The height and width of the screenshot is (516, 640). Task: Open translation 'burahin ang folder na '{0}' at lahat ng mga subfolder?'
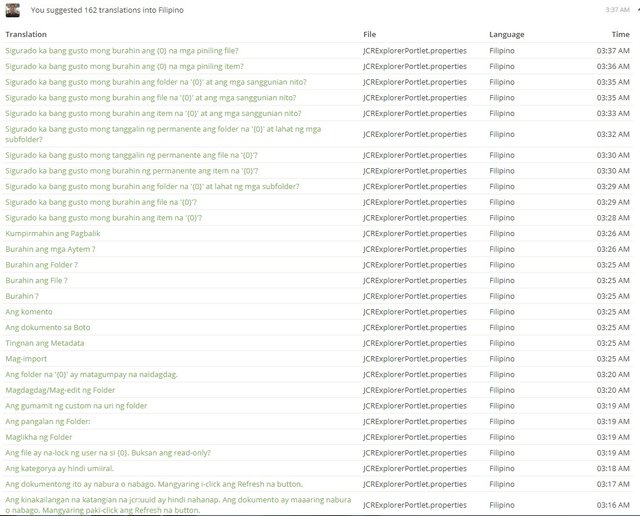152,186
